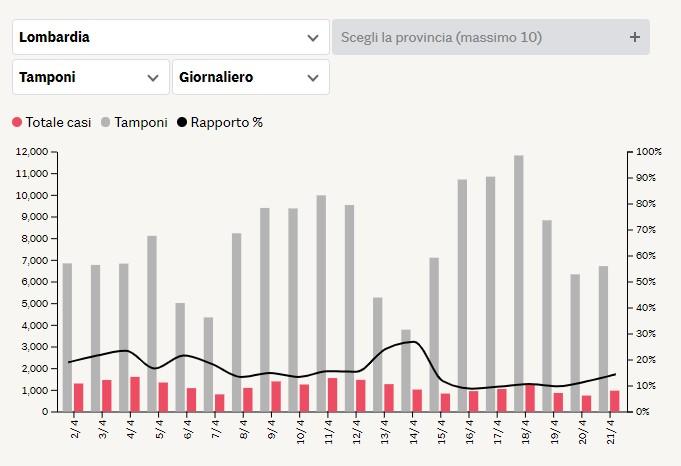Toggle the Totale casi legend series

click(58, 123)
